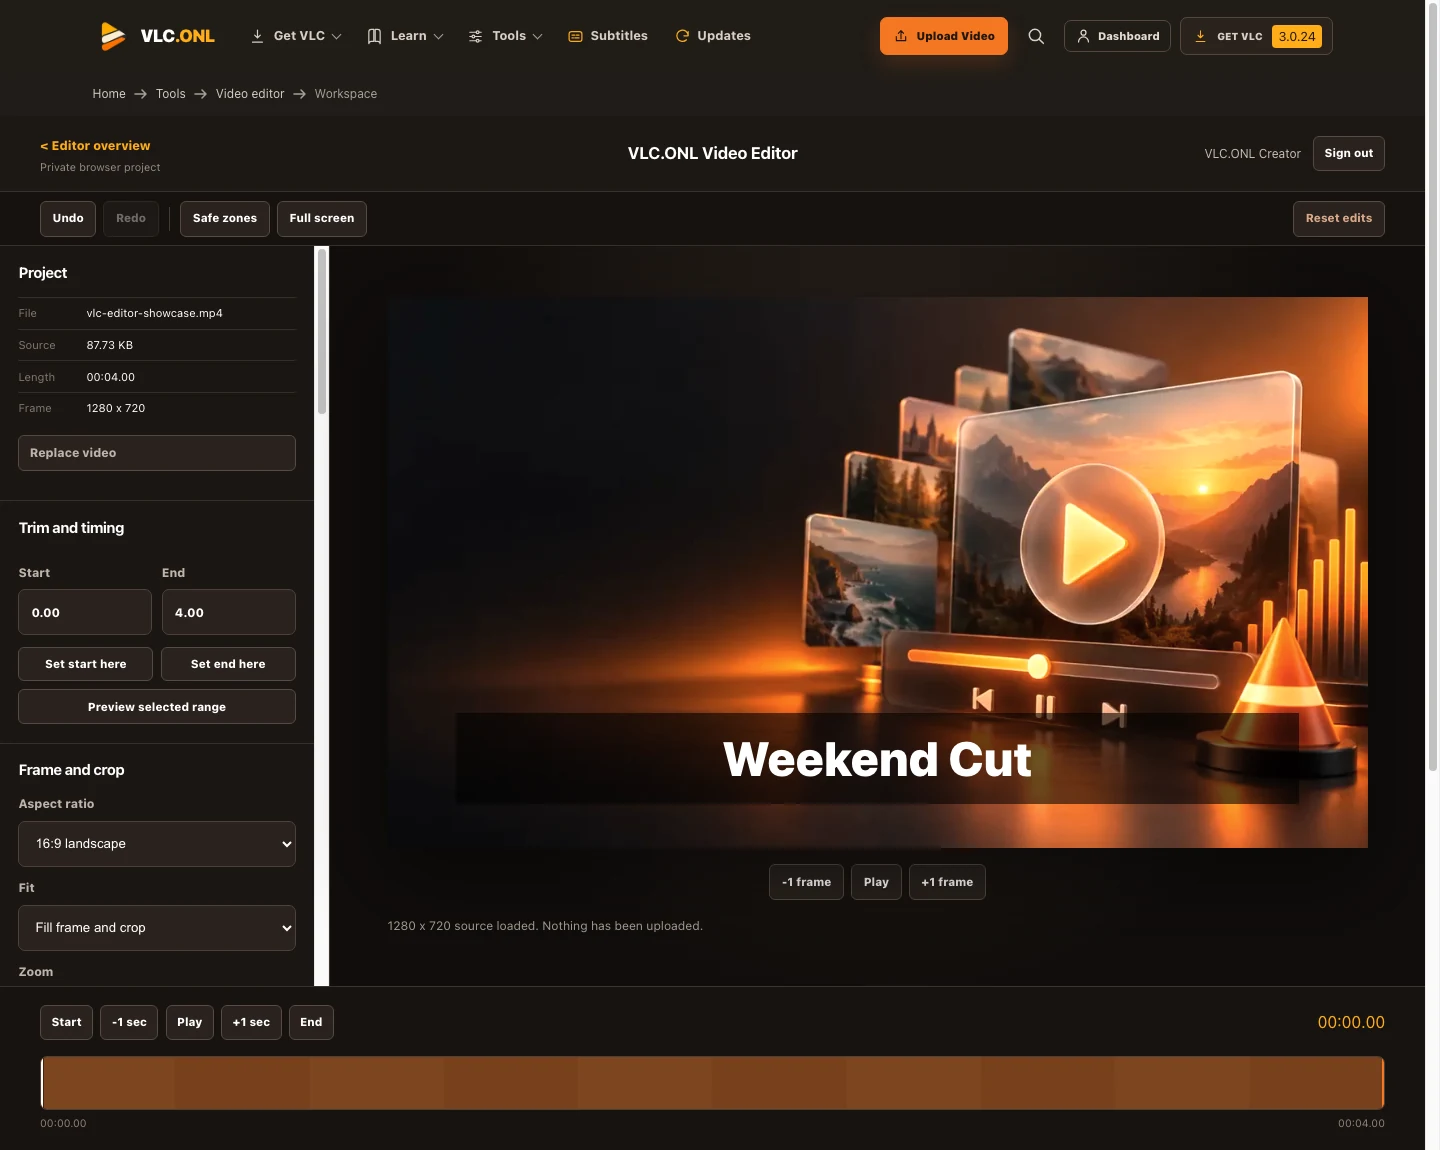Click the page vertical scrollbar
Viewport: 1440px width, 1150px height.
[1432, 385]
